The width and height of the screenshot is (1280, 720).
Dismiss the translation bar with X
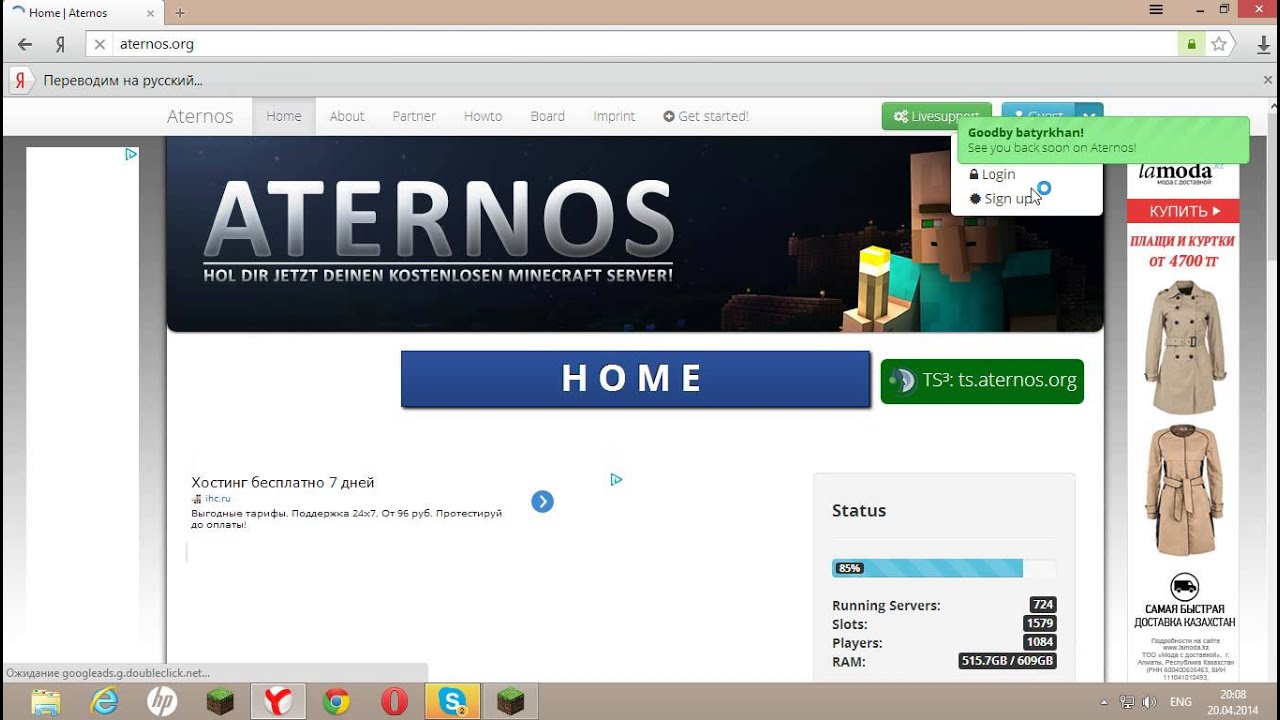(1268, 80)
